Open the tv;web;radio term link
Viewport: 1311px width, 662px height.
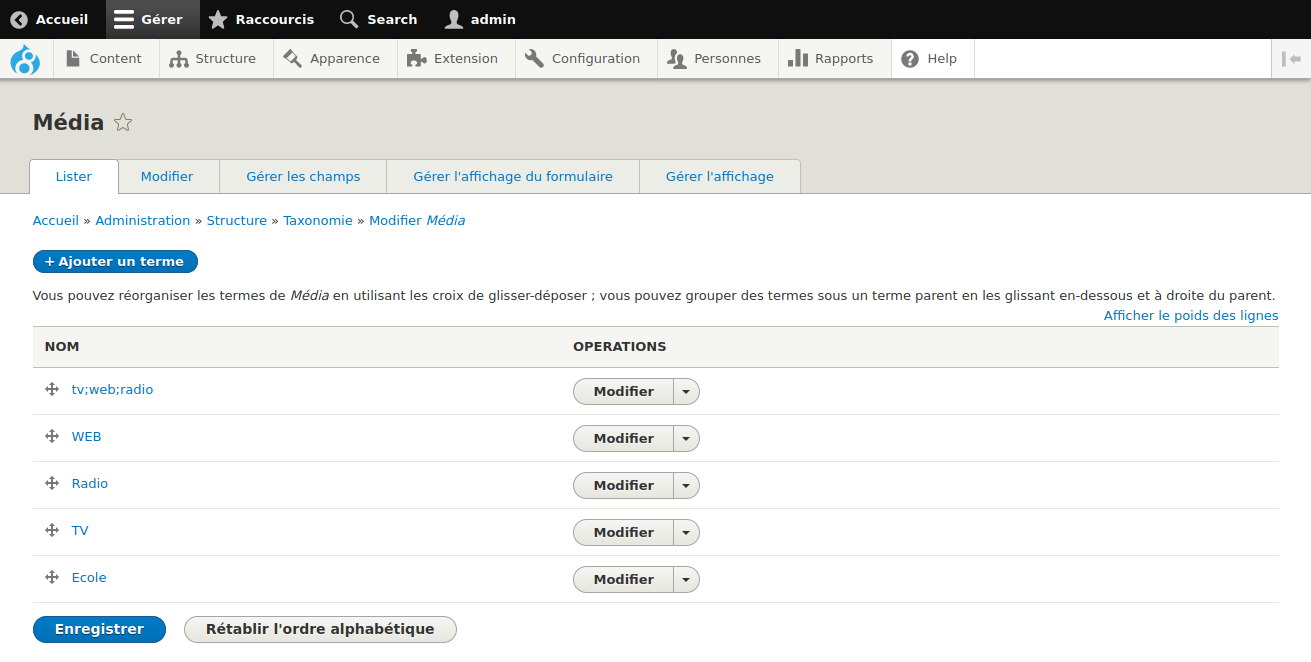112,390
